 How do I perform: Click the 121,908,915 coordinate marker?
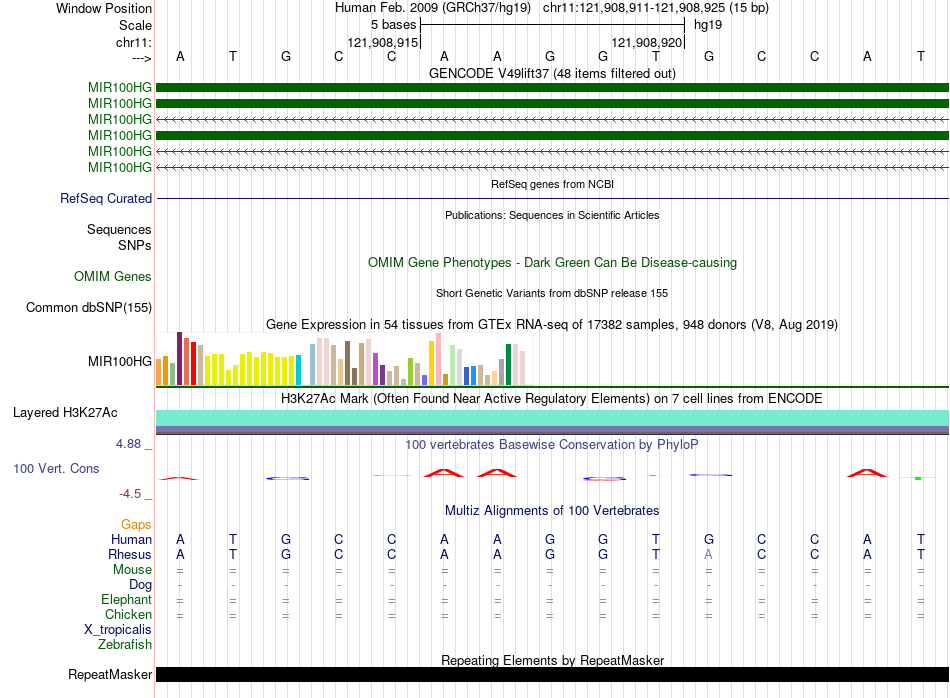[x=383, y=42]
